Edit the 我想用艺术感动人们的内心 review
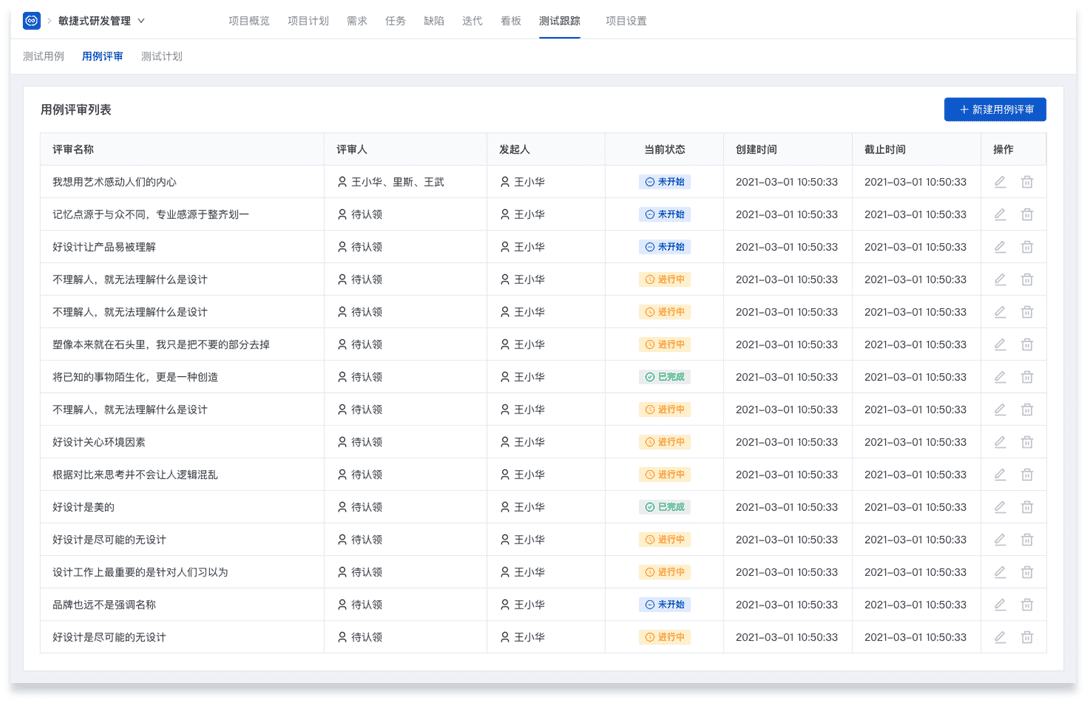The image size is (1087, 703). coord(1000,182)
